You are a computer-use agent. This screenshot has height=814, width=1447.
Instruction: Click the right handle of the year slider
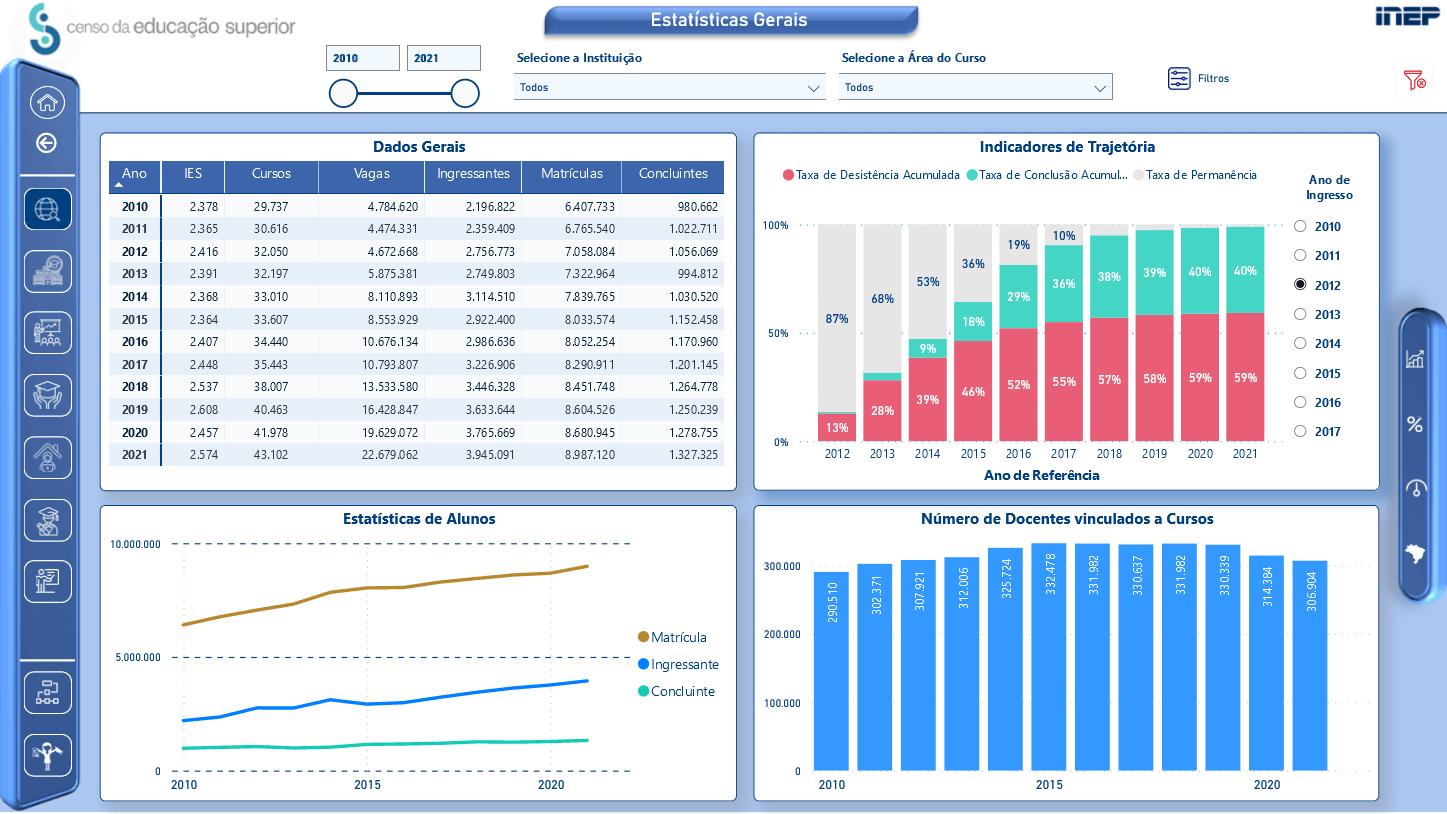pyautogui.click(x=465, y=94)
